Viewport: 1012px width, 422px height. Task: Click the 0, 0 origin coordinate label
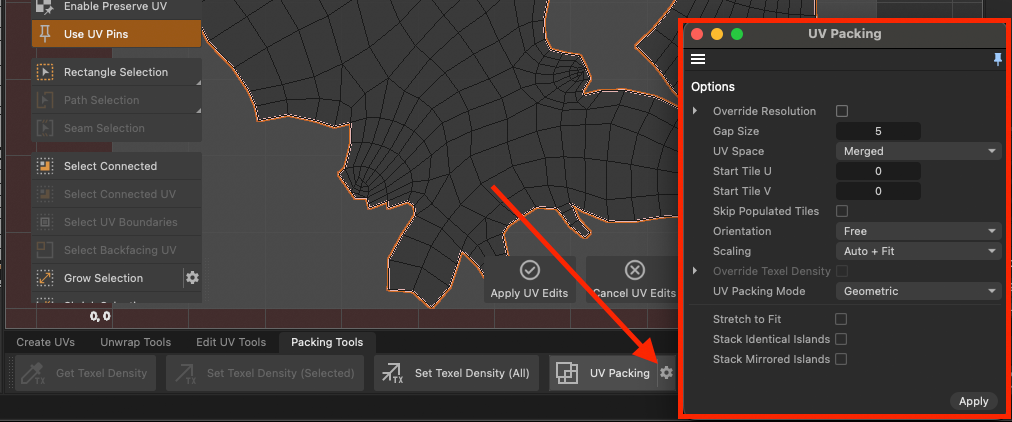coord(100,316)
